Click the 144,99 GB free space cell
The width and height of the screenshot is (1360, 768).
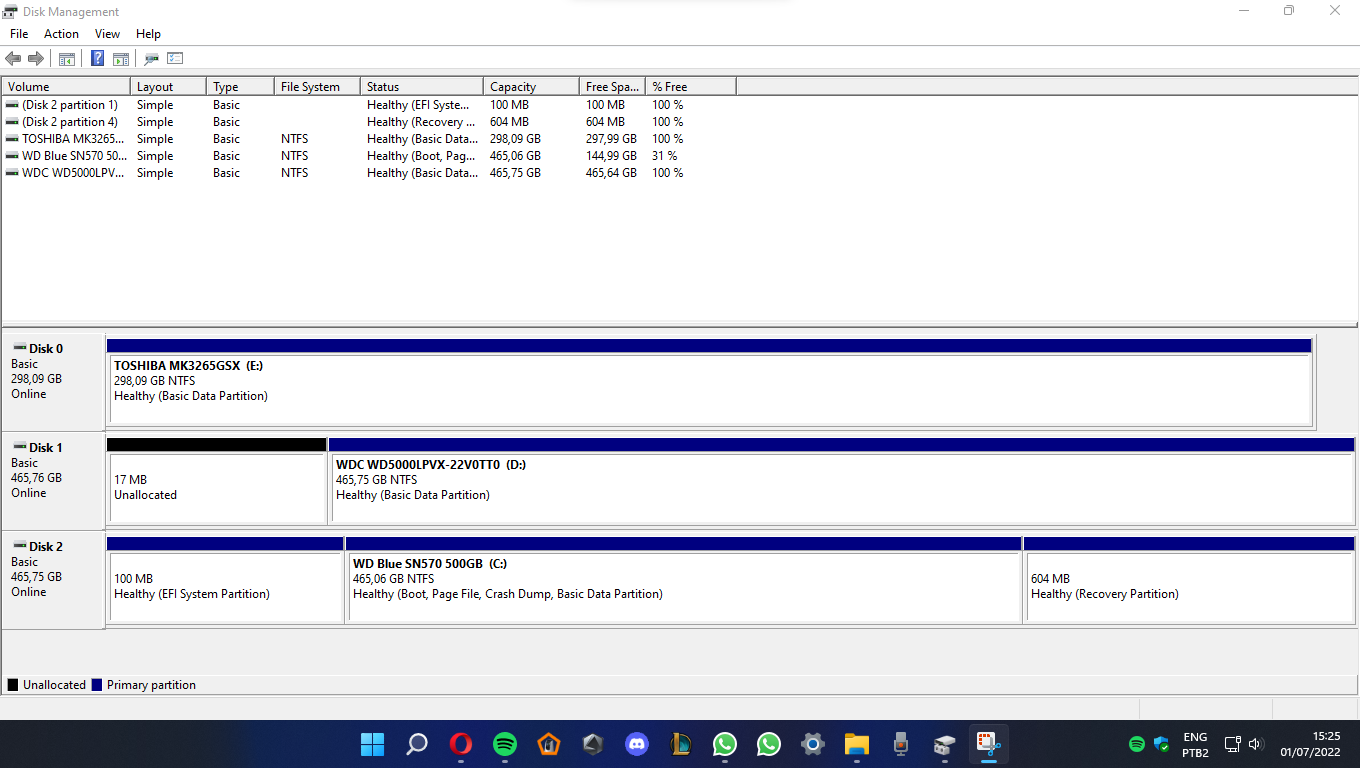[x=611, y=156]
